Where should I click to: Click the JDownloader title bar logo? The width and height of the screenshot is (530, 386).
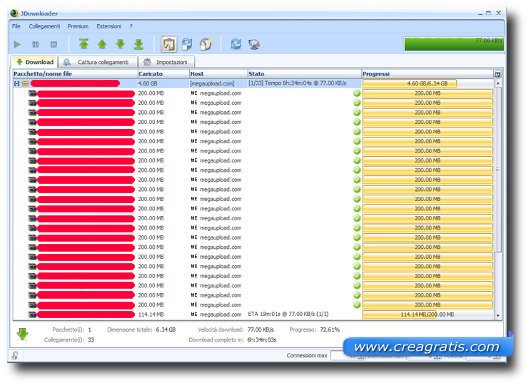14,13
